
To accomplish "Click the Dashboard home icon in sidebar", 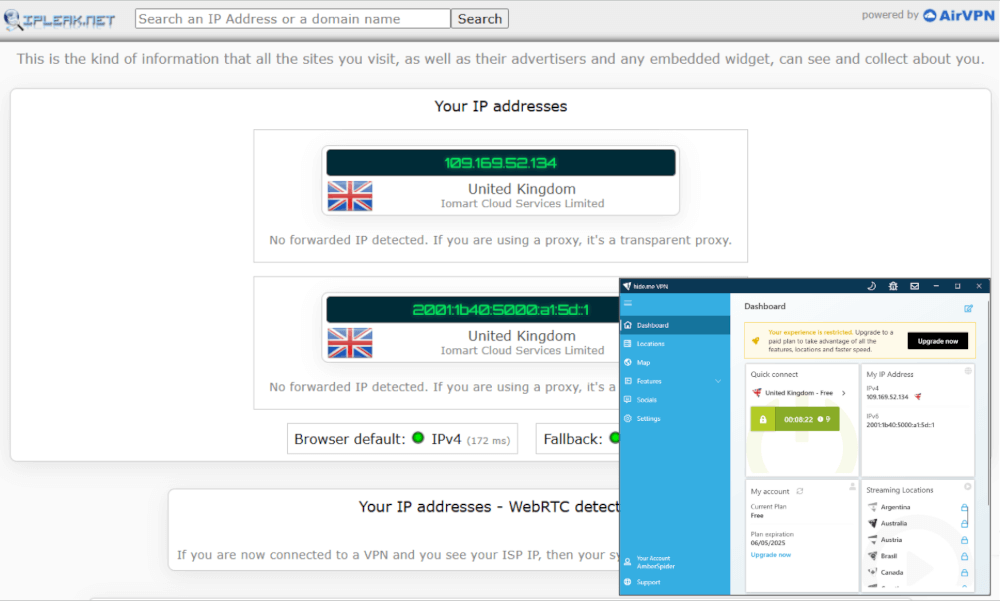I will (628, 325).
